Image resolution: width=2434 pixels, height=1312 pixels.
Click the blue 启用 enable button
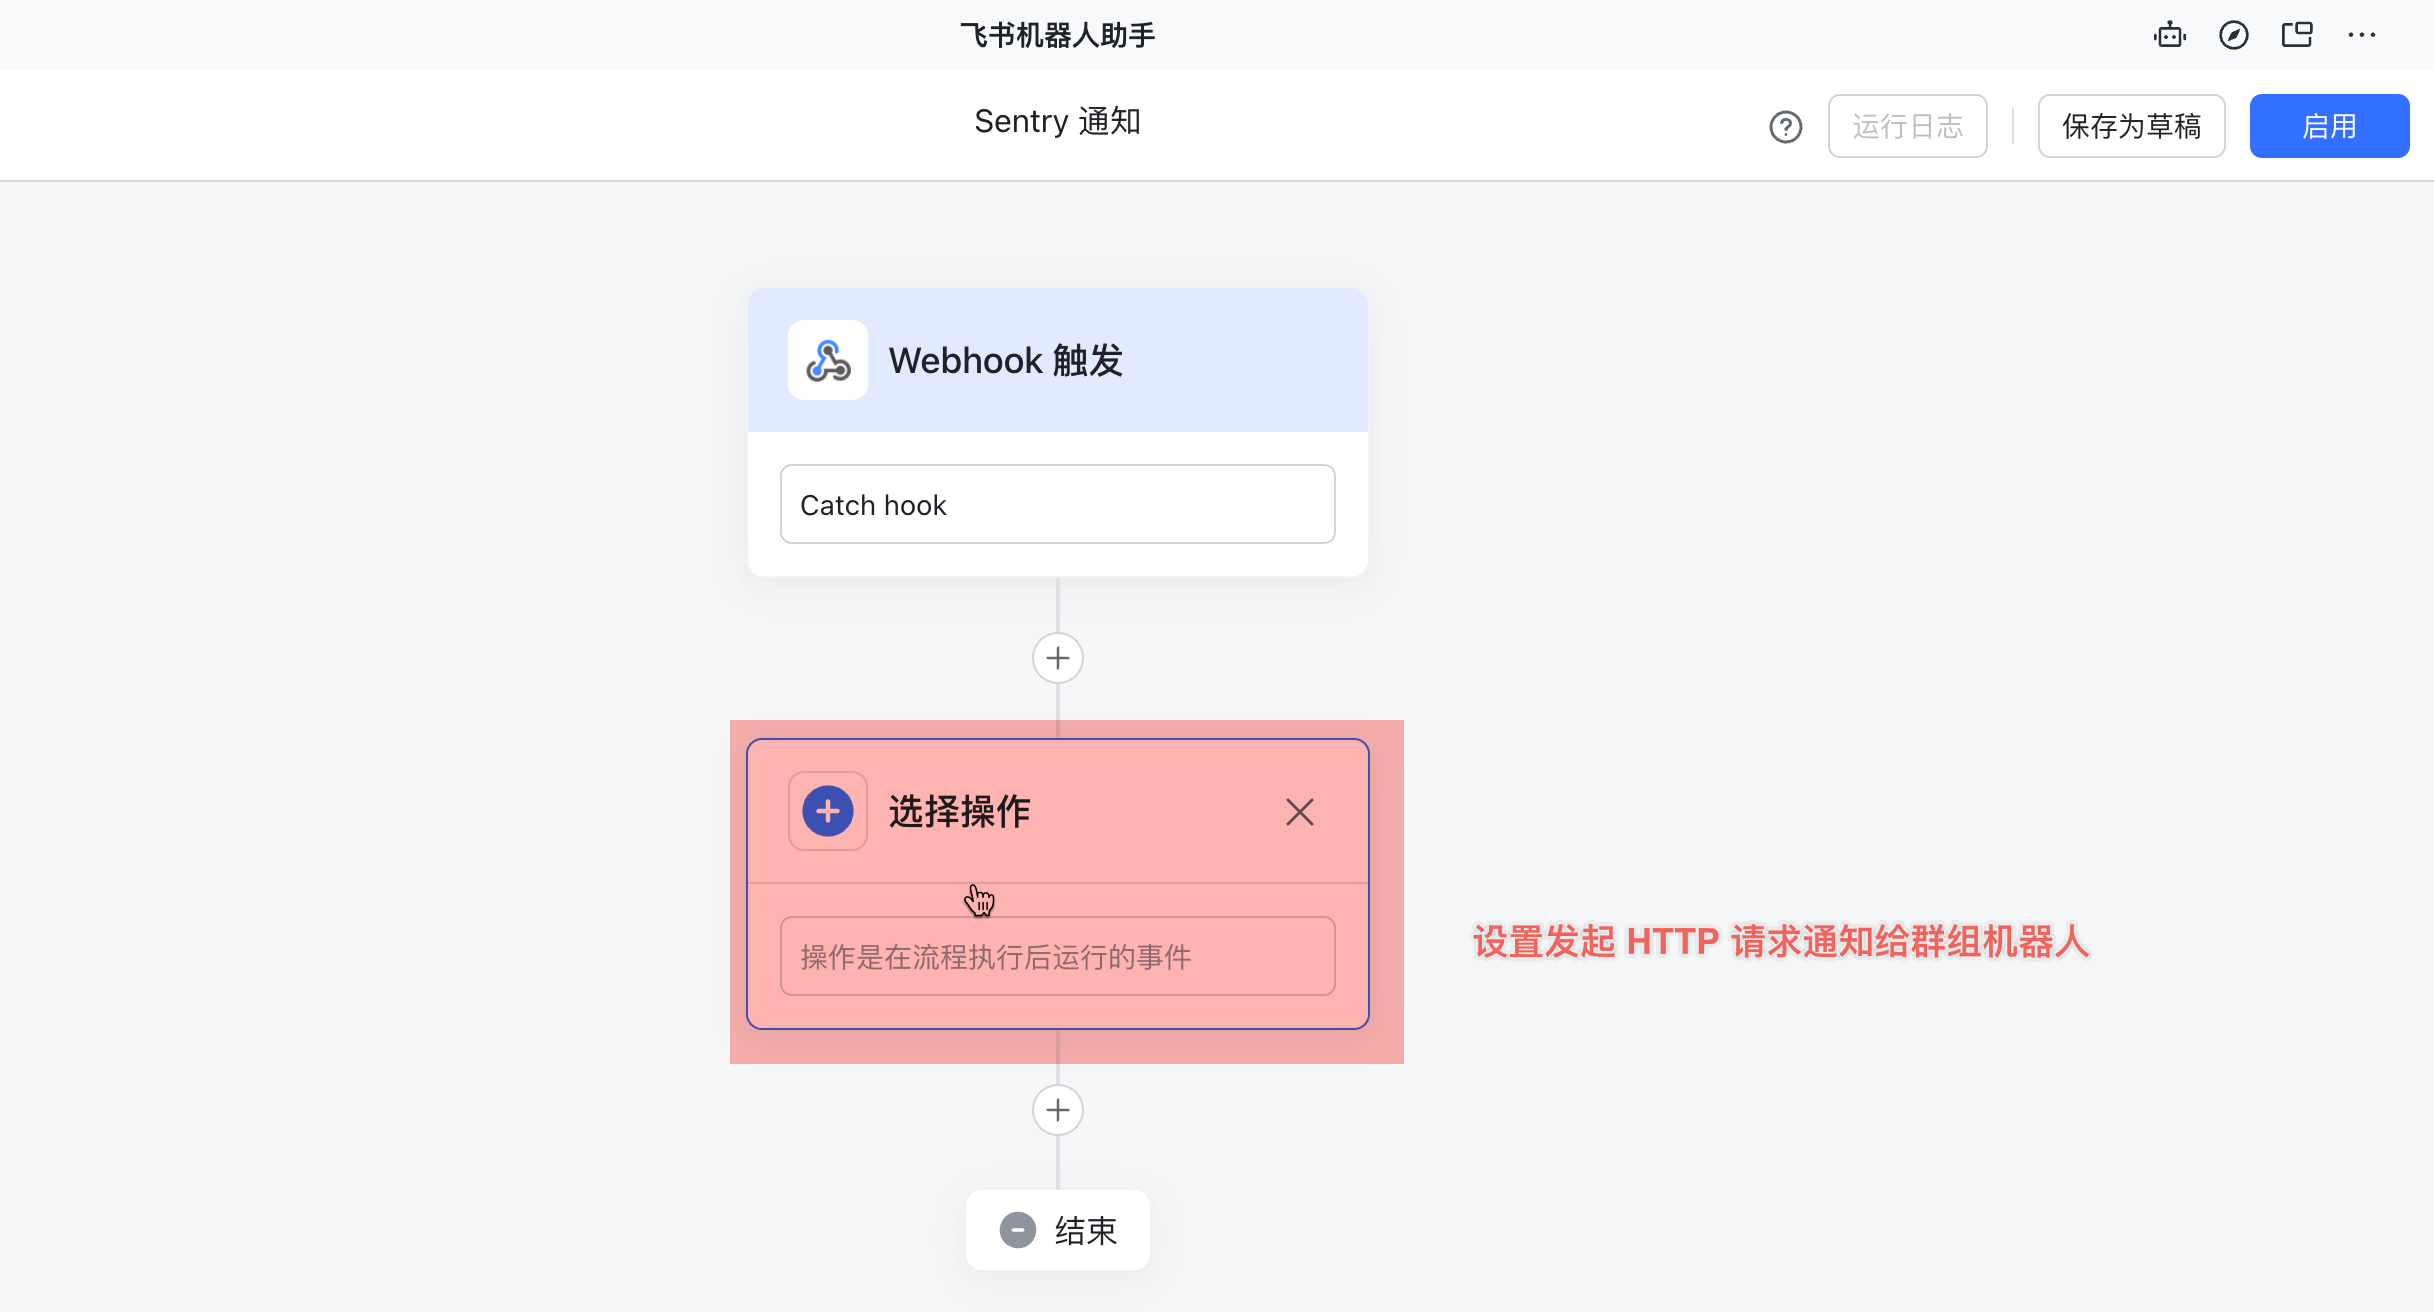(x=2329, y=126)
